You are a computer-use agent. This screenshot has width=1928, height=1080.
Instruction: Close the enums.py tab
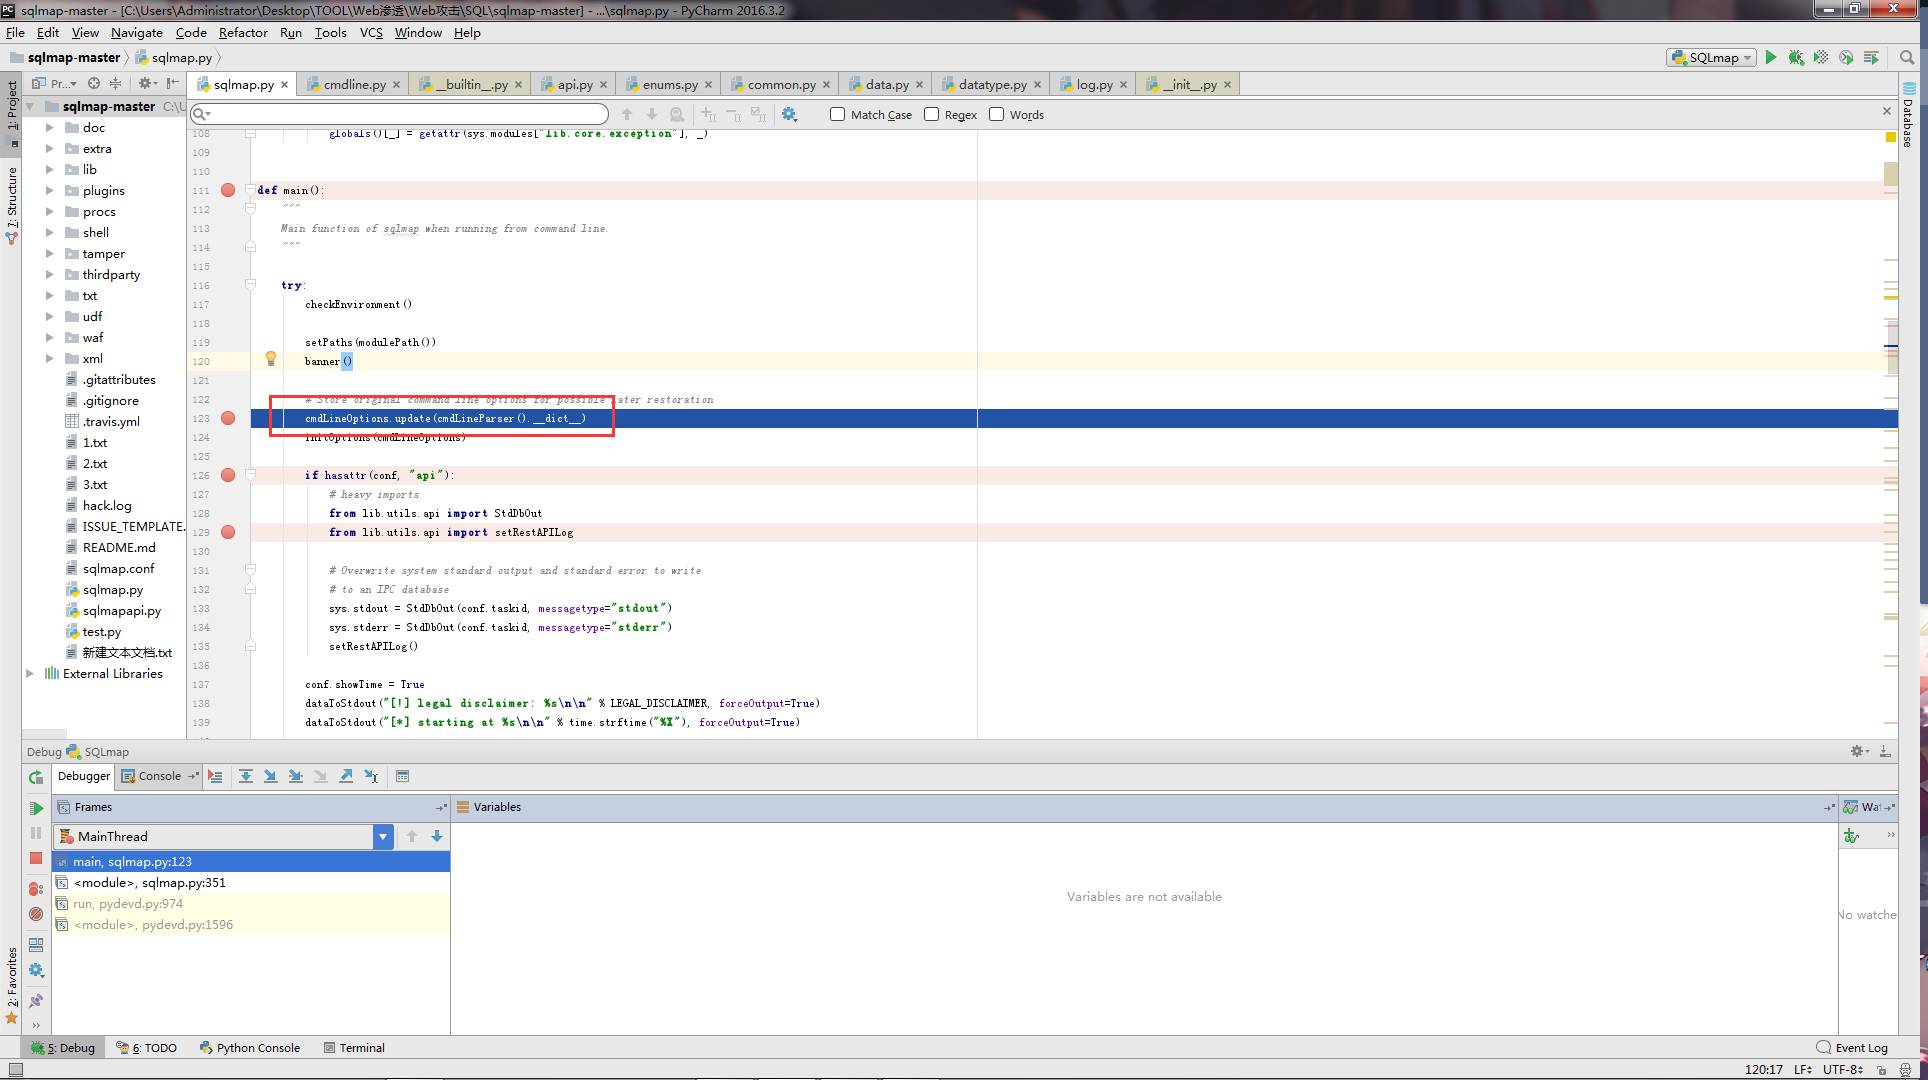[x=708, y=85]
